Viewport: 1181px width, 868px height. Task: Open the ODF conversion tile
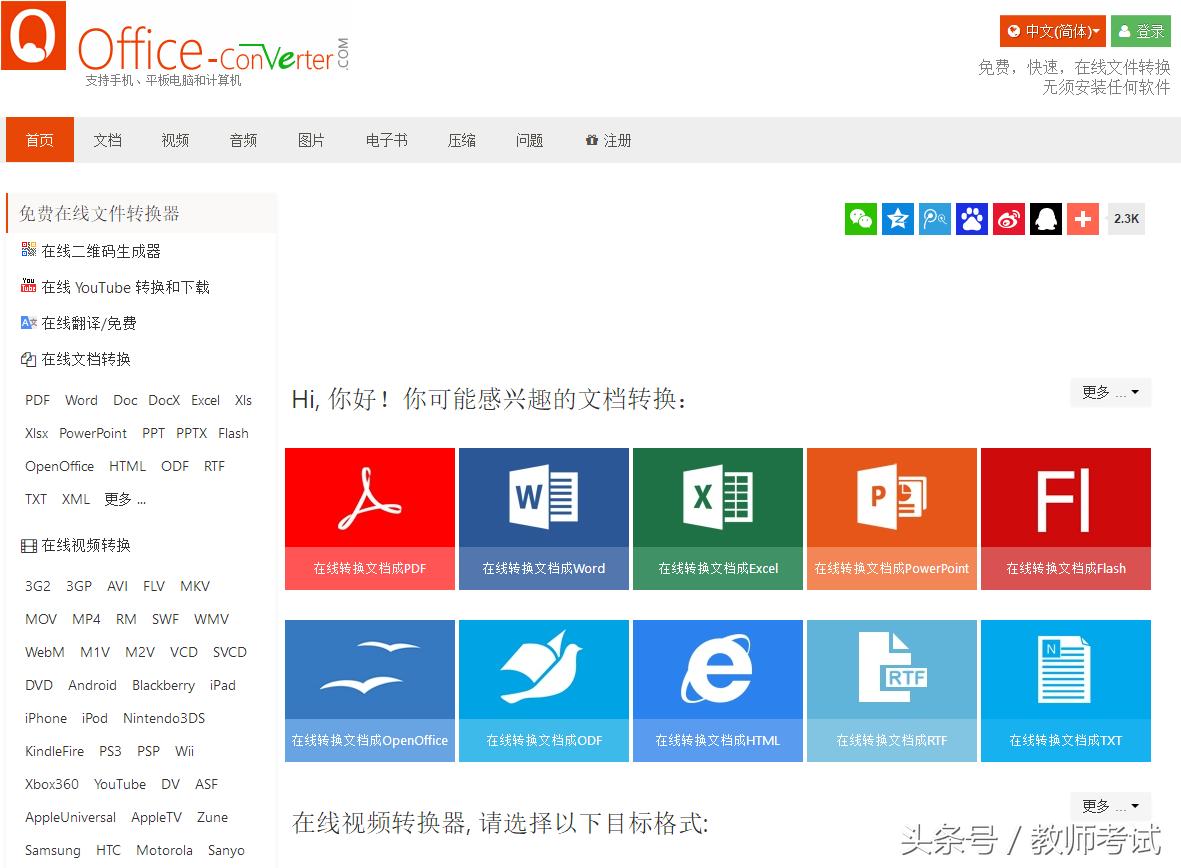pyautogui.click(x=544, y=691)
